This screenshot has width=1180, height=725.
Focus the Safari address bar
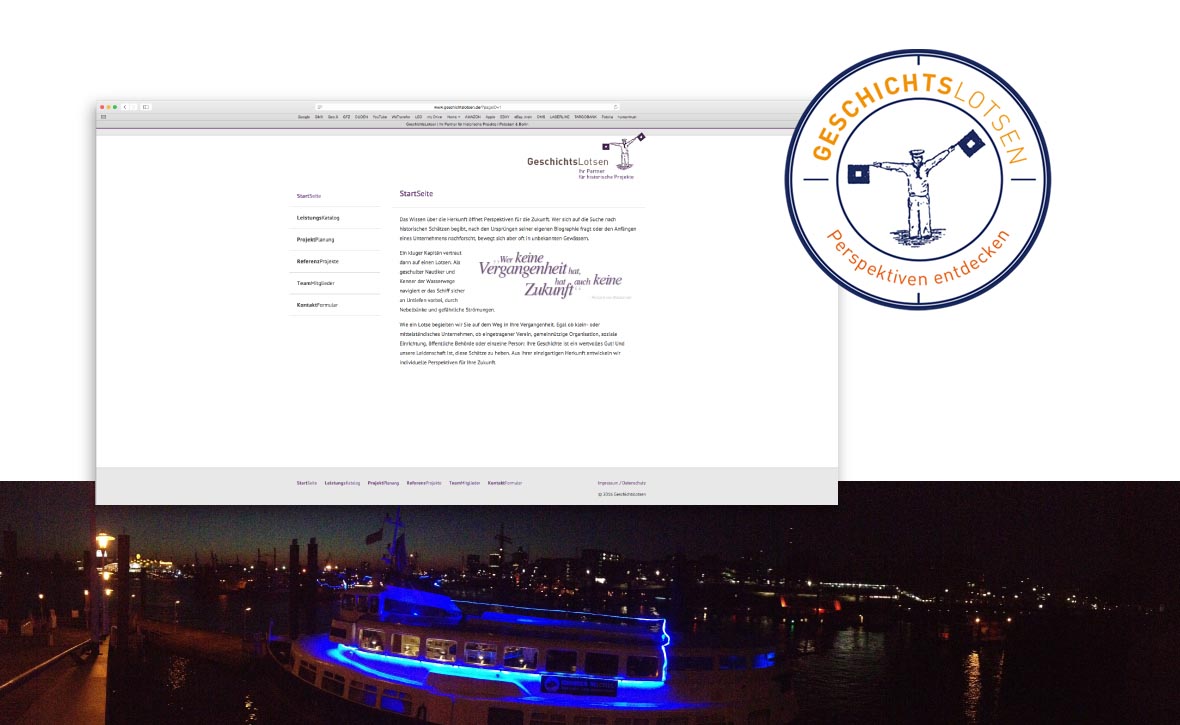click(467, 107)
